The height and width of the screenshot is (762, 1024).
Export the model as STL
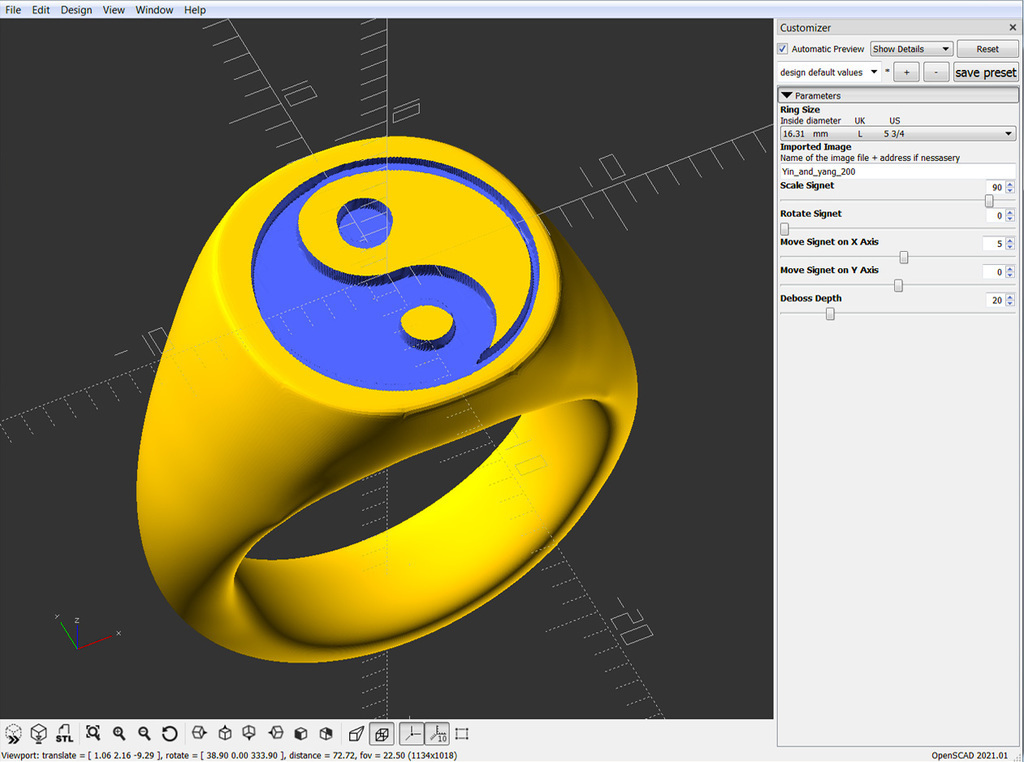click(x=64, y=733)
